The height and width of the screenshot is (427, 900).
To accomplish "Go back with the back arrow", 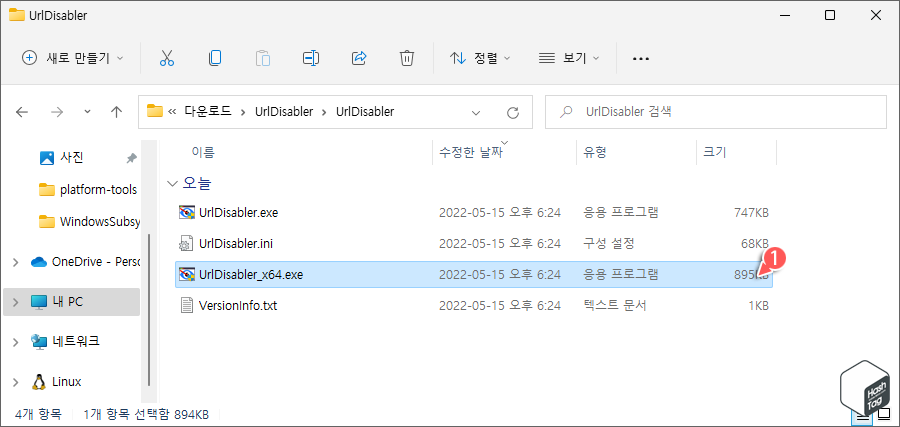I will tap(22, 112).
